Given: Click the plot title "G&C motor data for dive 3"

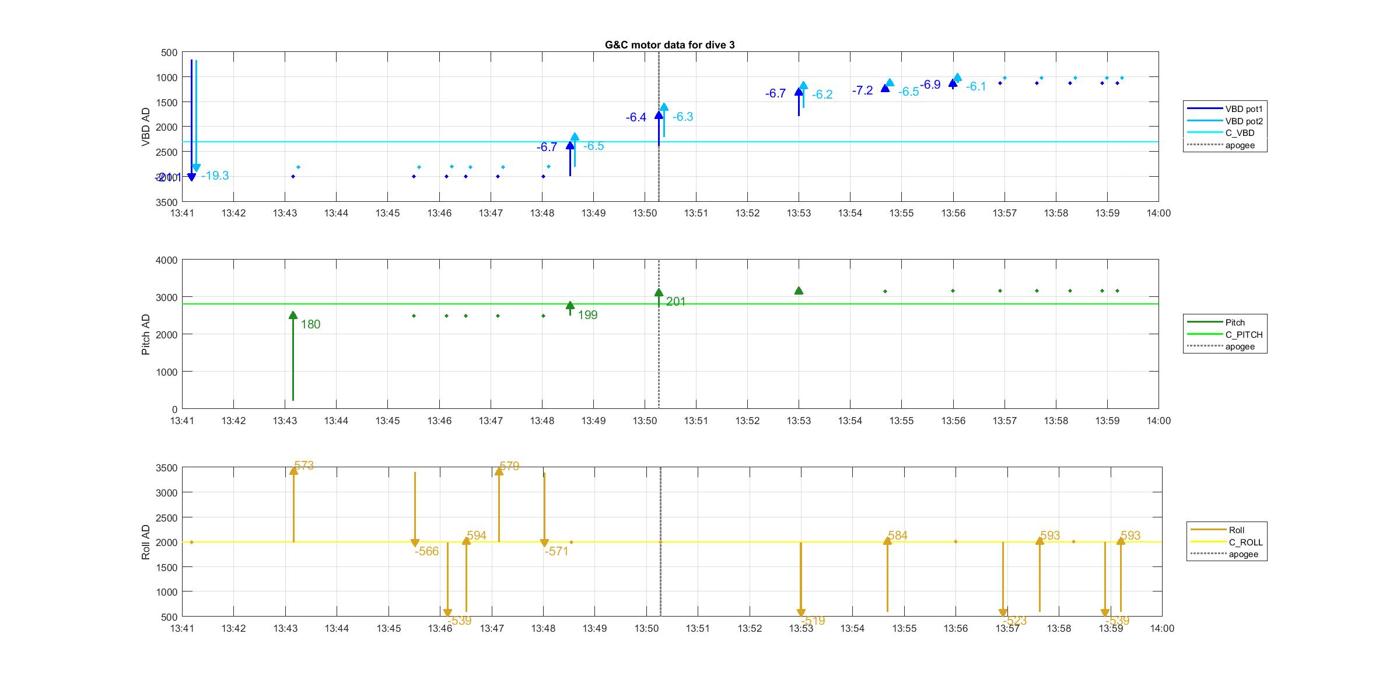Looking at the screenshot, I should (669, 45).
